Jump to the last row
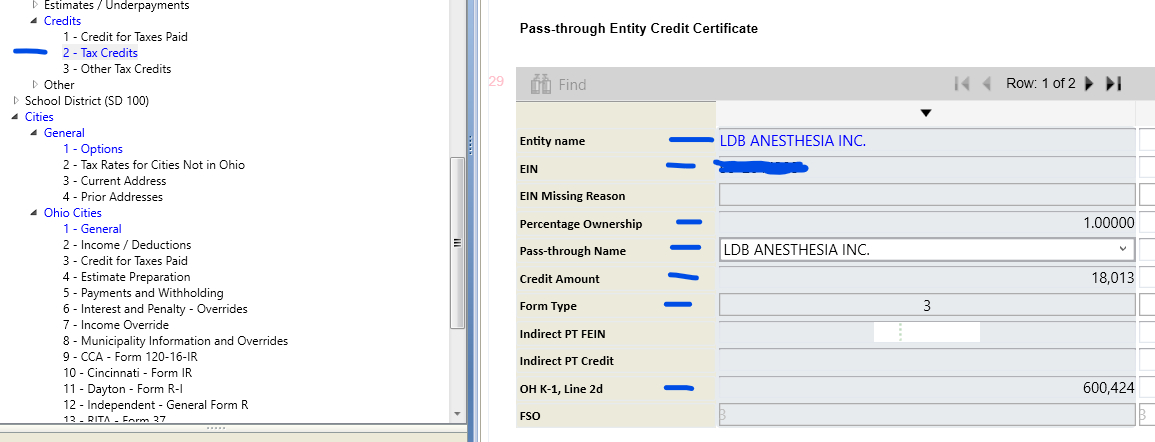 pos(1114,84)
